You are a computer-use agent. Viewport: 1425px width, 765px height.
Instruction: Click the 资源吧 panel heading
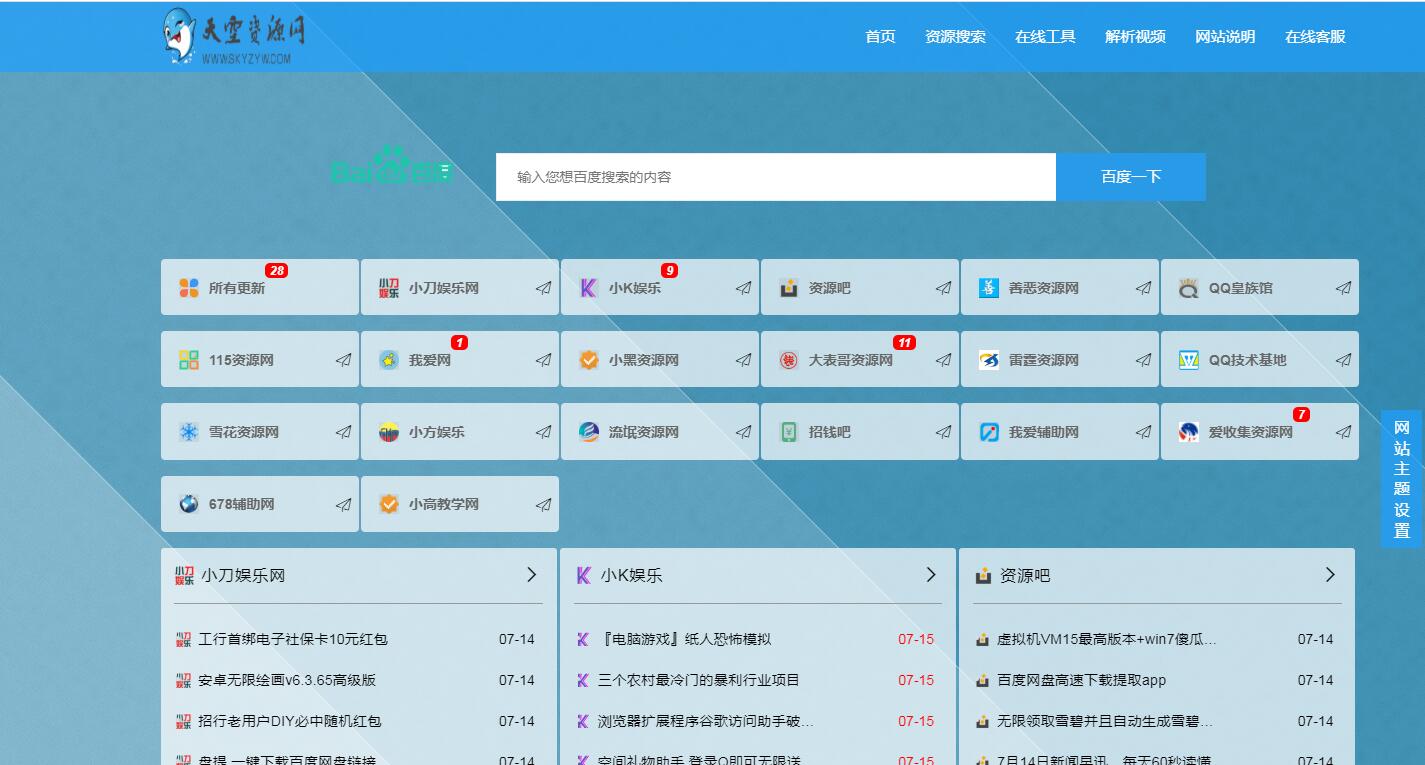tap(1025, 575)
